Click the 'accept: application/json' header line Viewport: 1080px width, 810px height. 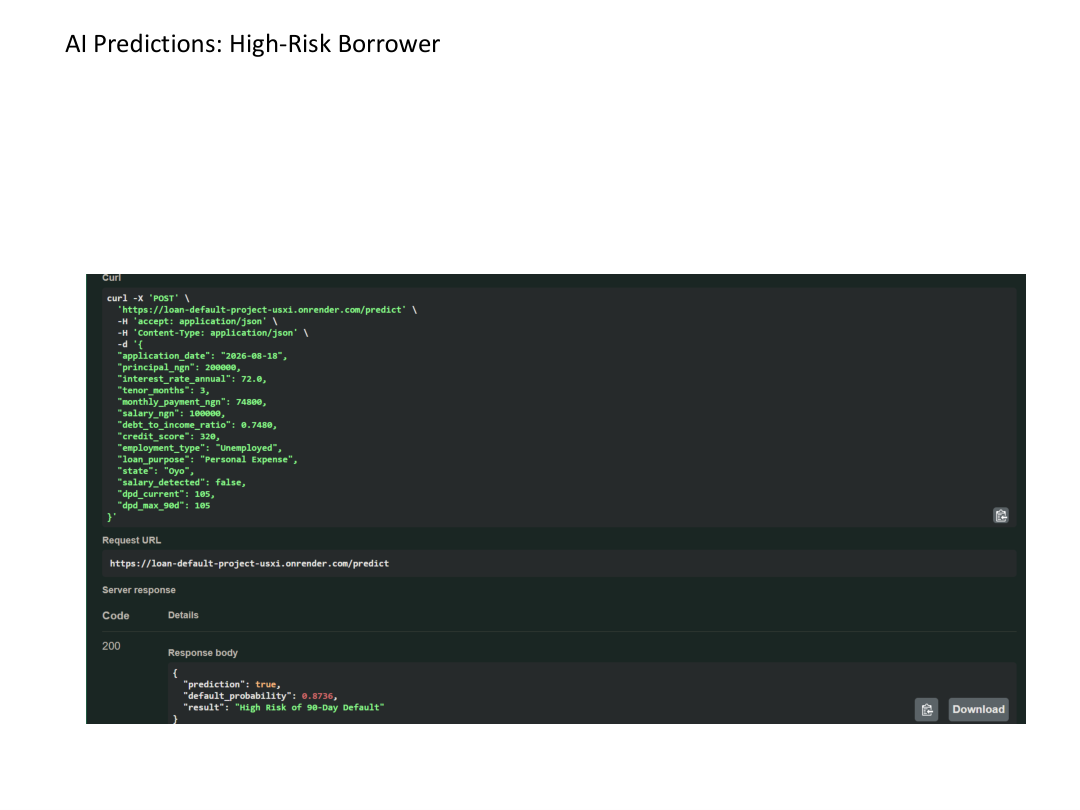(197, 321)
